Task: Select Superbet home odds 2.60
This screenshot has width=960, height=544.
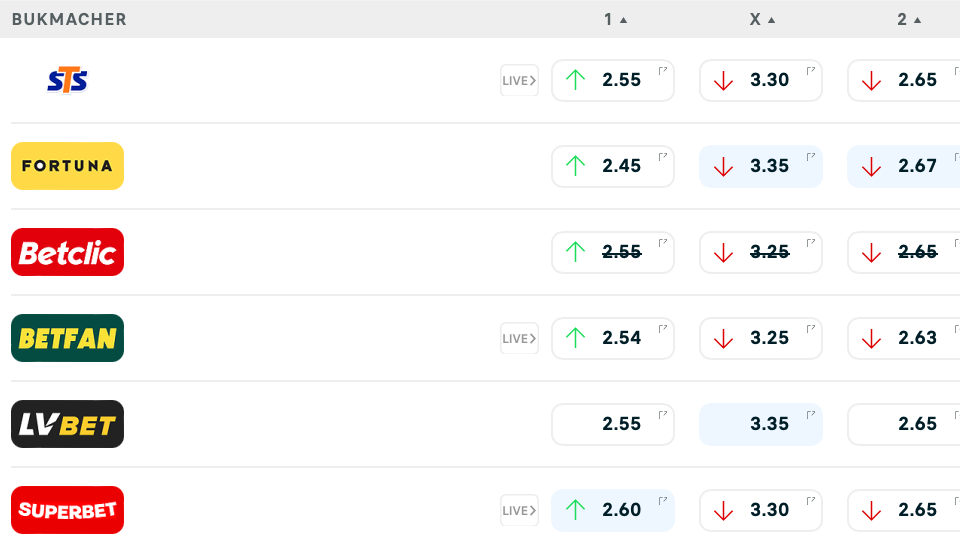Action: pyautogui.click(x=613, y=510)
